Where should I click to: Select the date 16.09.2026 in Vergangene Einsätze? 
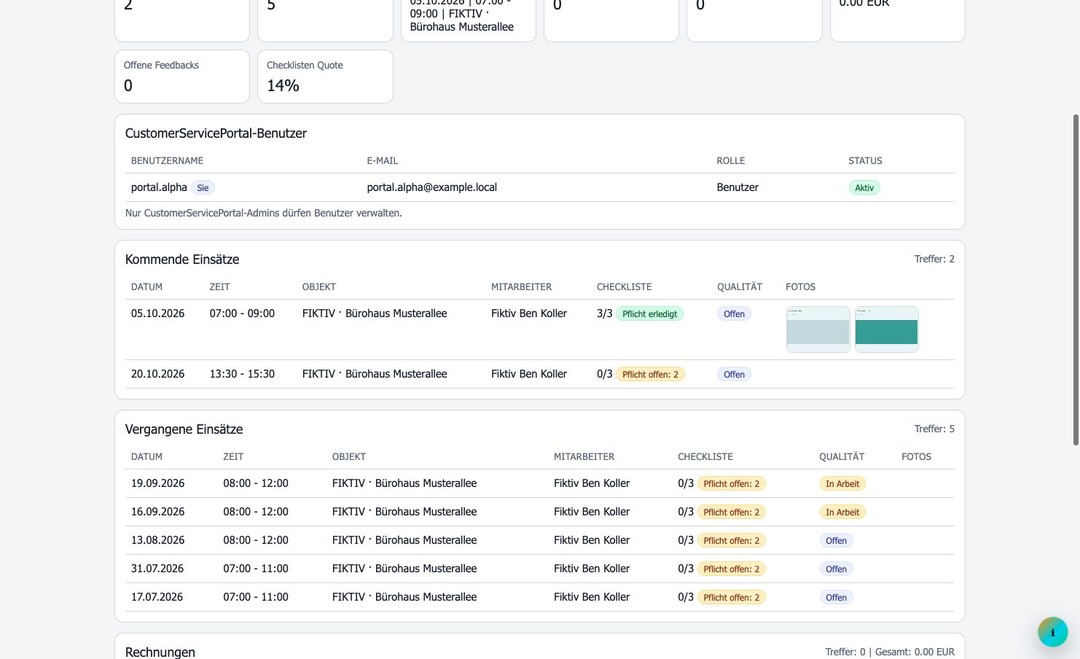pos(158,512)
